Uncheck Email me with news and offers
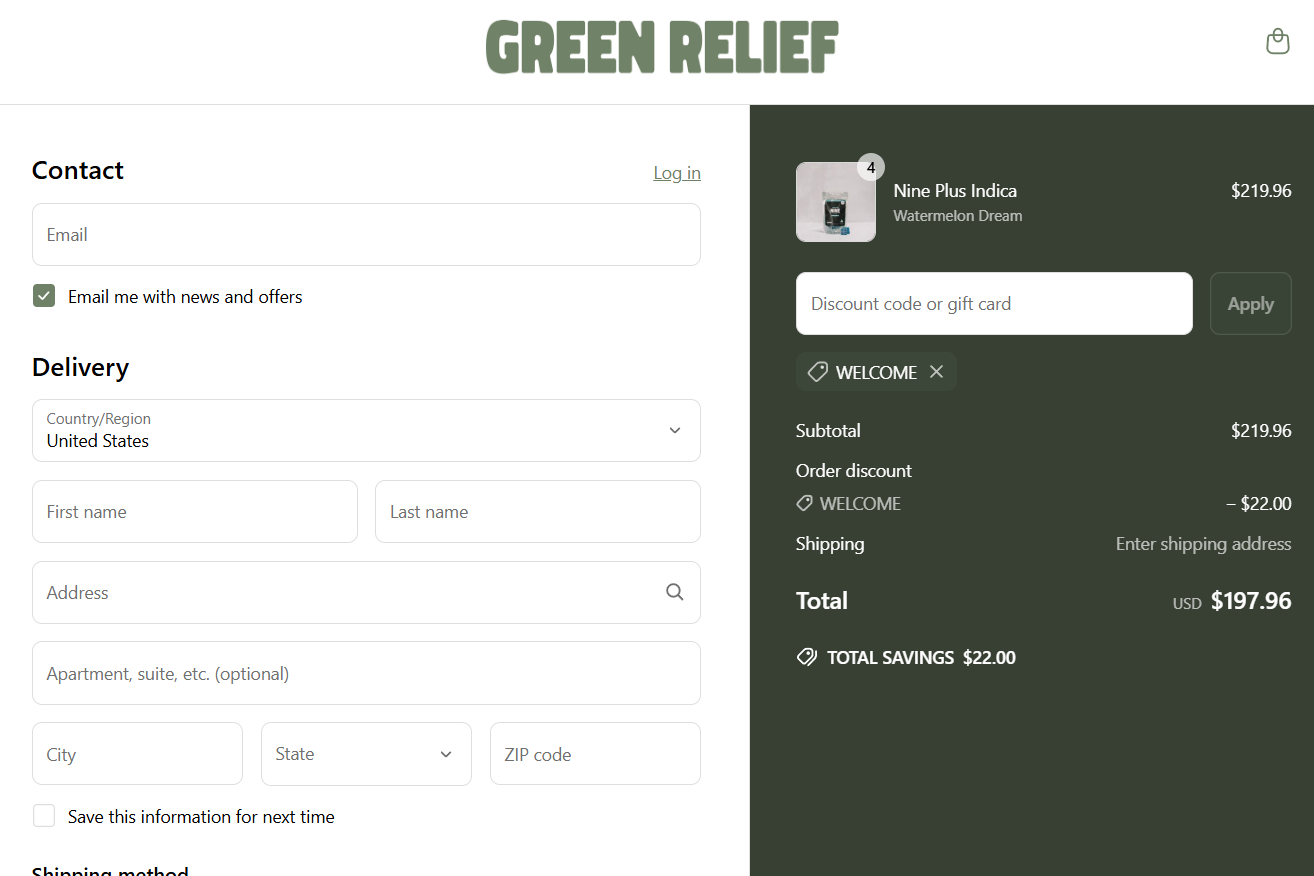The height and width of the screenshot is (876, 1314). click(44, 296)
